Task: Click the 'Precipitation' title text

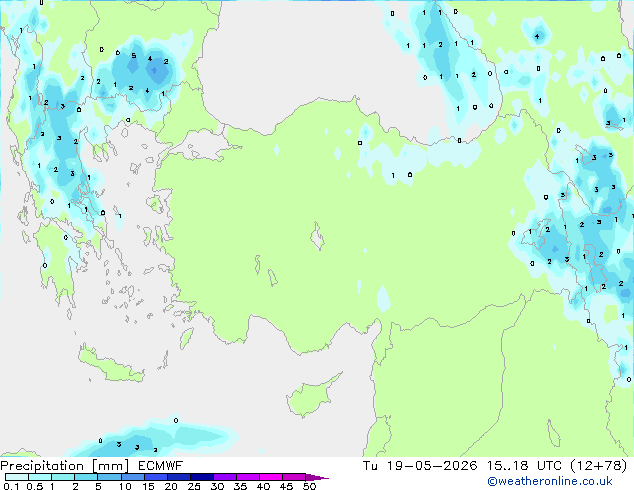Action: 42,466
